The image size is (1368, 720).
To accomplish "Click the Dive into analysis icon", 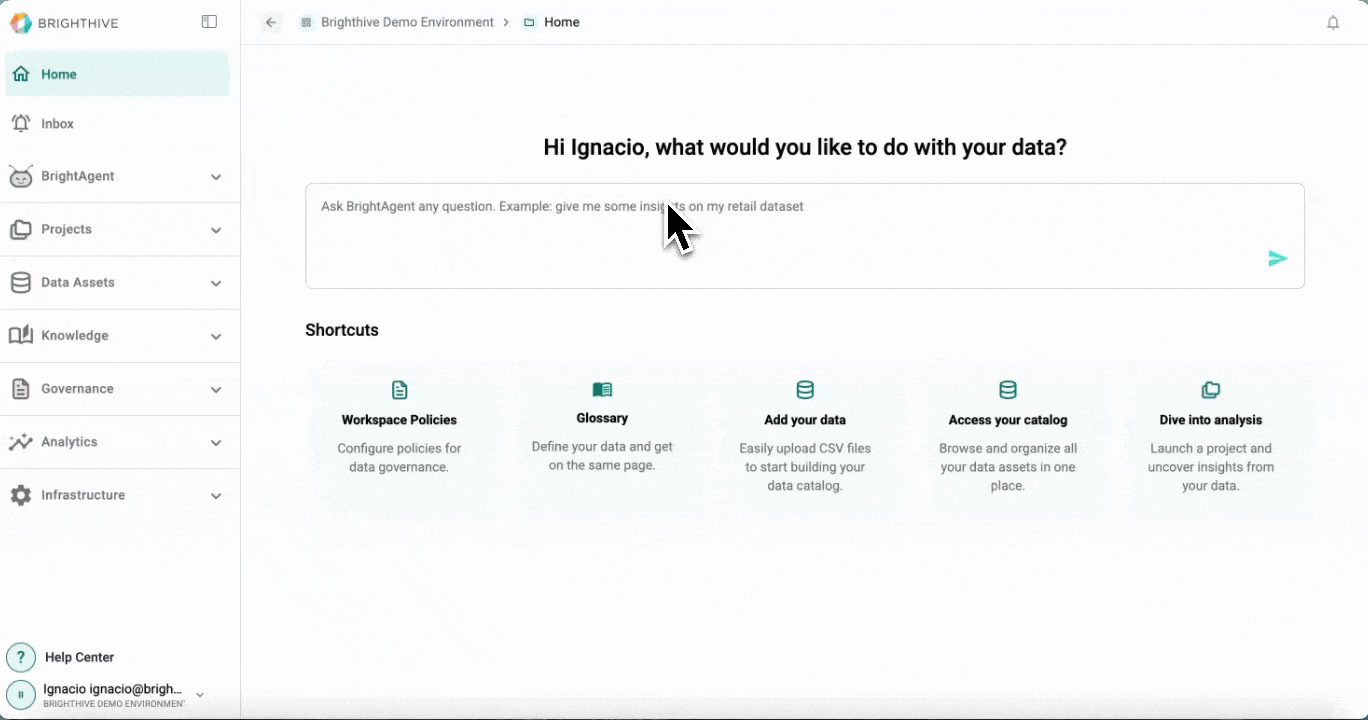I will 1211,390.
